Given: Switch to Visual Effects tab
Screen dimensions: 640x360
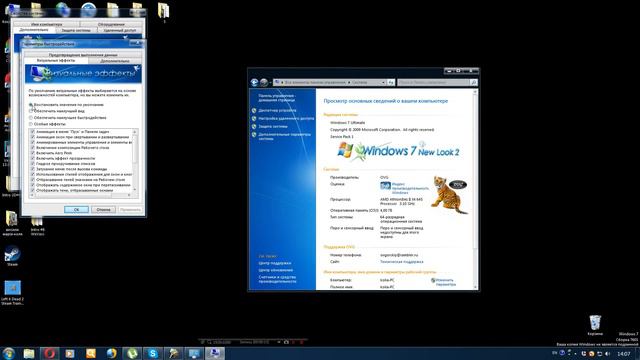Looking at the screenshot, I should pos(56,60).
